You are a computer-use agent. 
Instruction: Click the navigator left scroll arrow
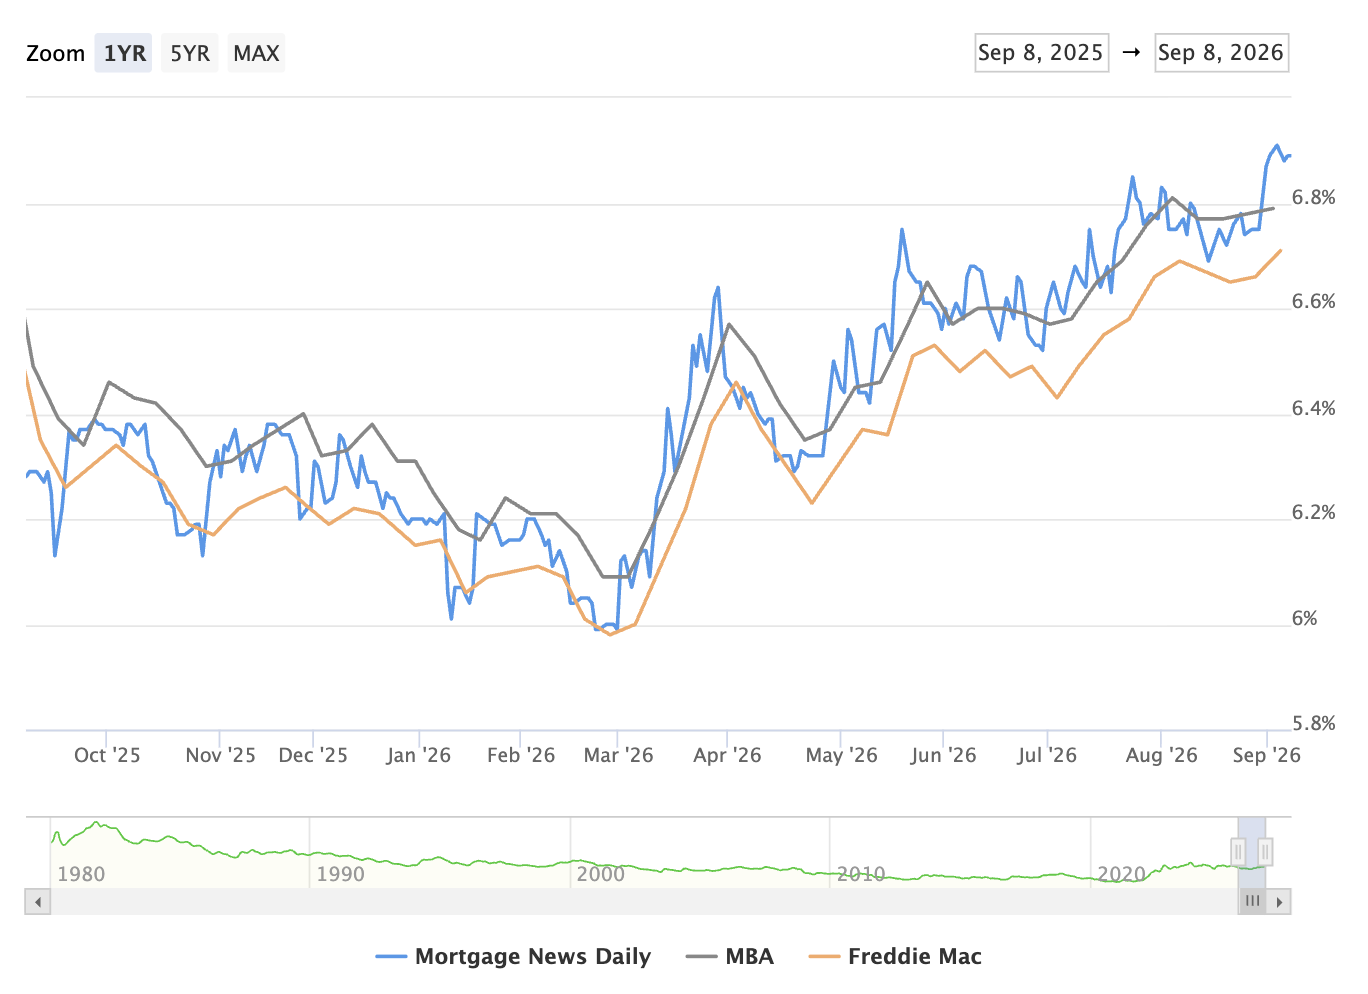[38, 902]
